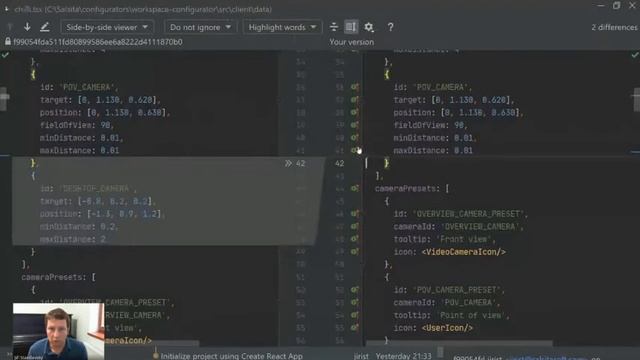Click the pencil jump-to-source icon

click(44, 27)
